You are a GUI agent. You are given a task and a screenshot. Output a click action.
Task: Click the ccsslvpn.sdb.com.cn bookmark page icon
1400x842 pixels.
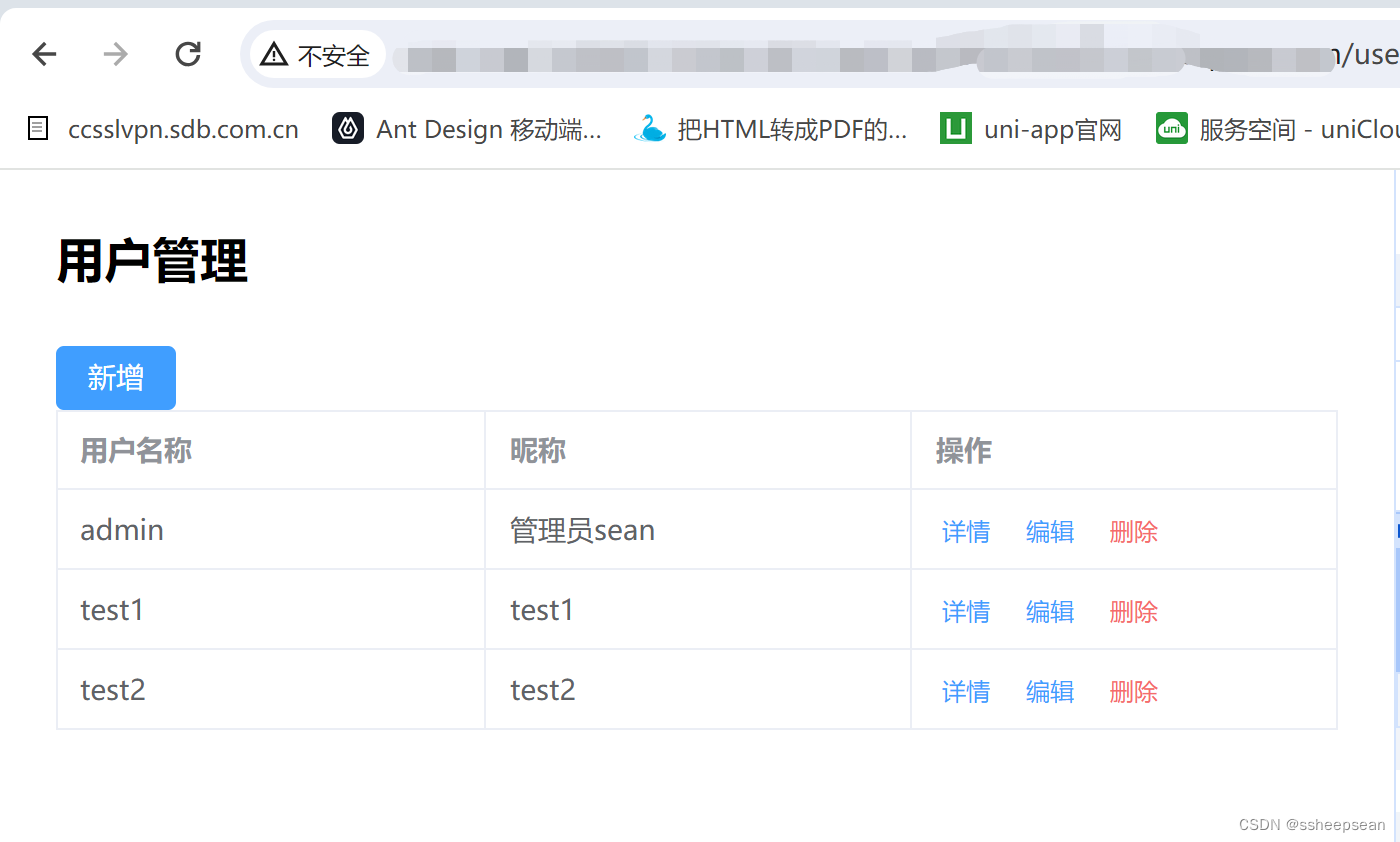pyautogui.click(x=37, y=128)
